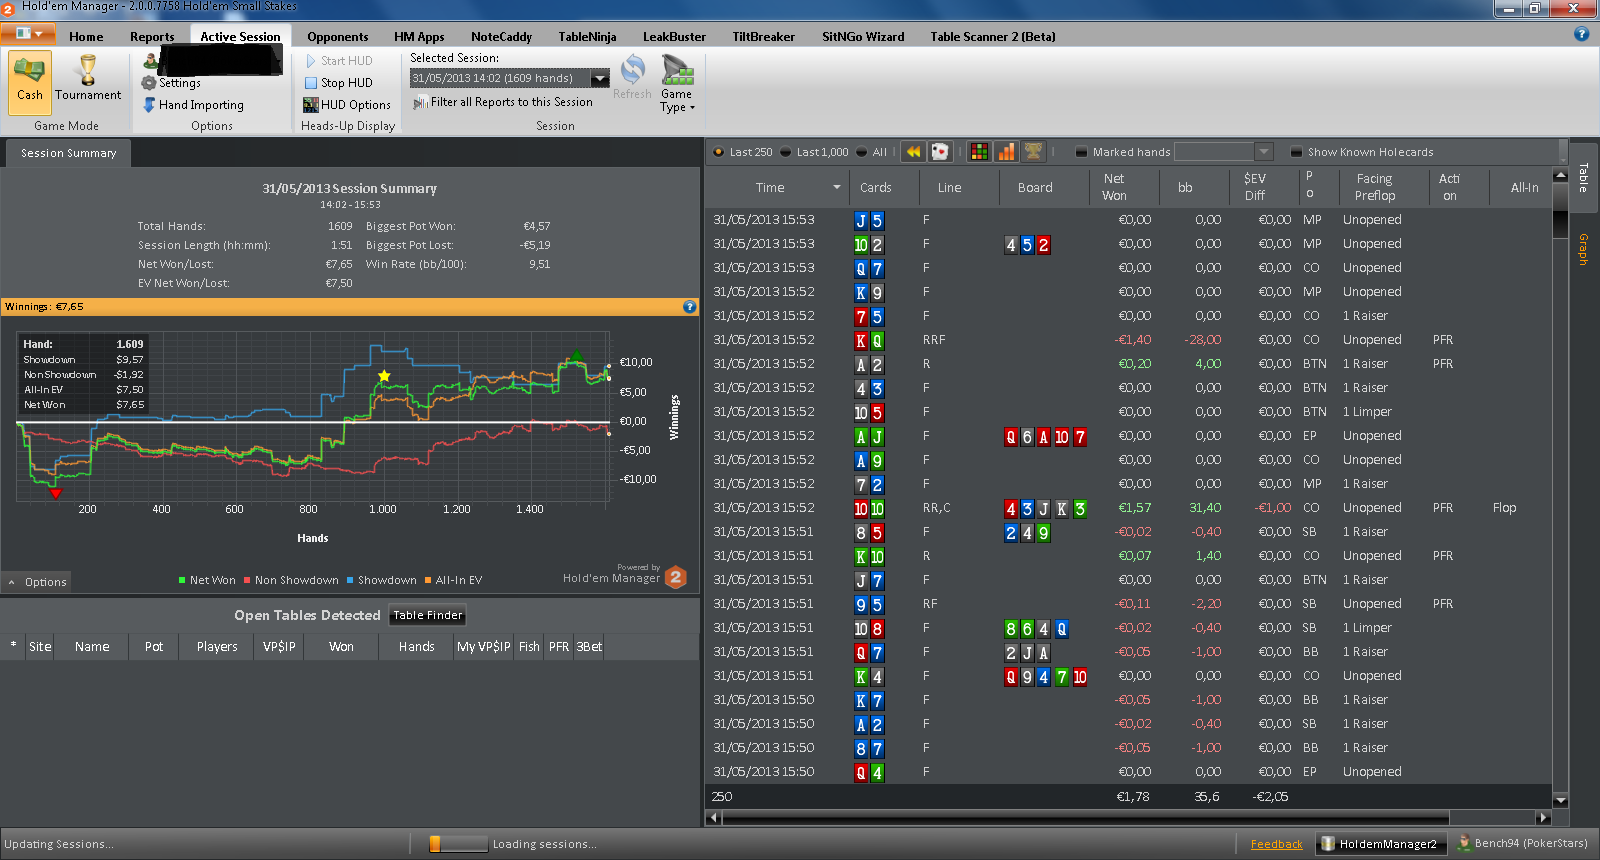Toggle Net Won legend on graph
The height and width of the screenshot is (860, 1600).
[207, 580]
